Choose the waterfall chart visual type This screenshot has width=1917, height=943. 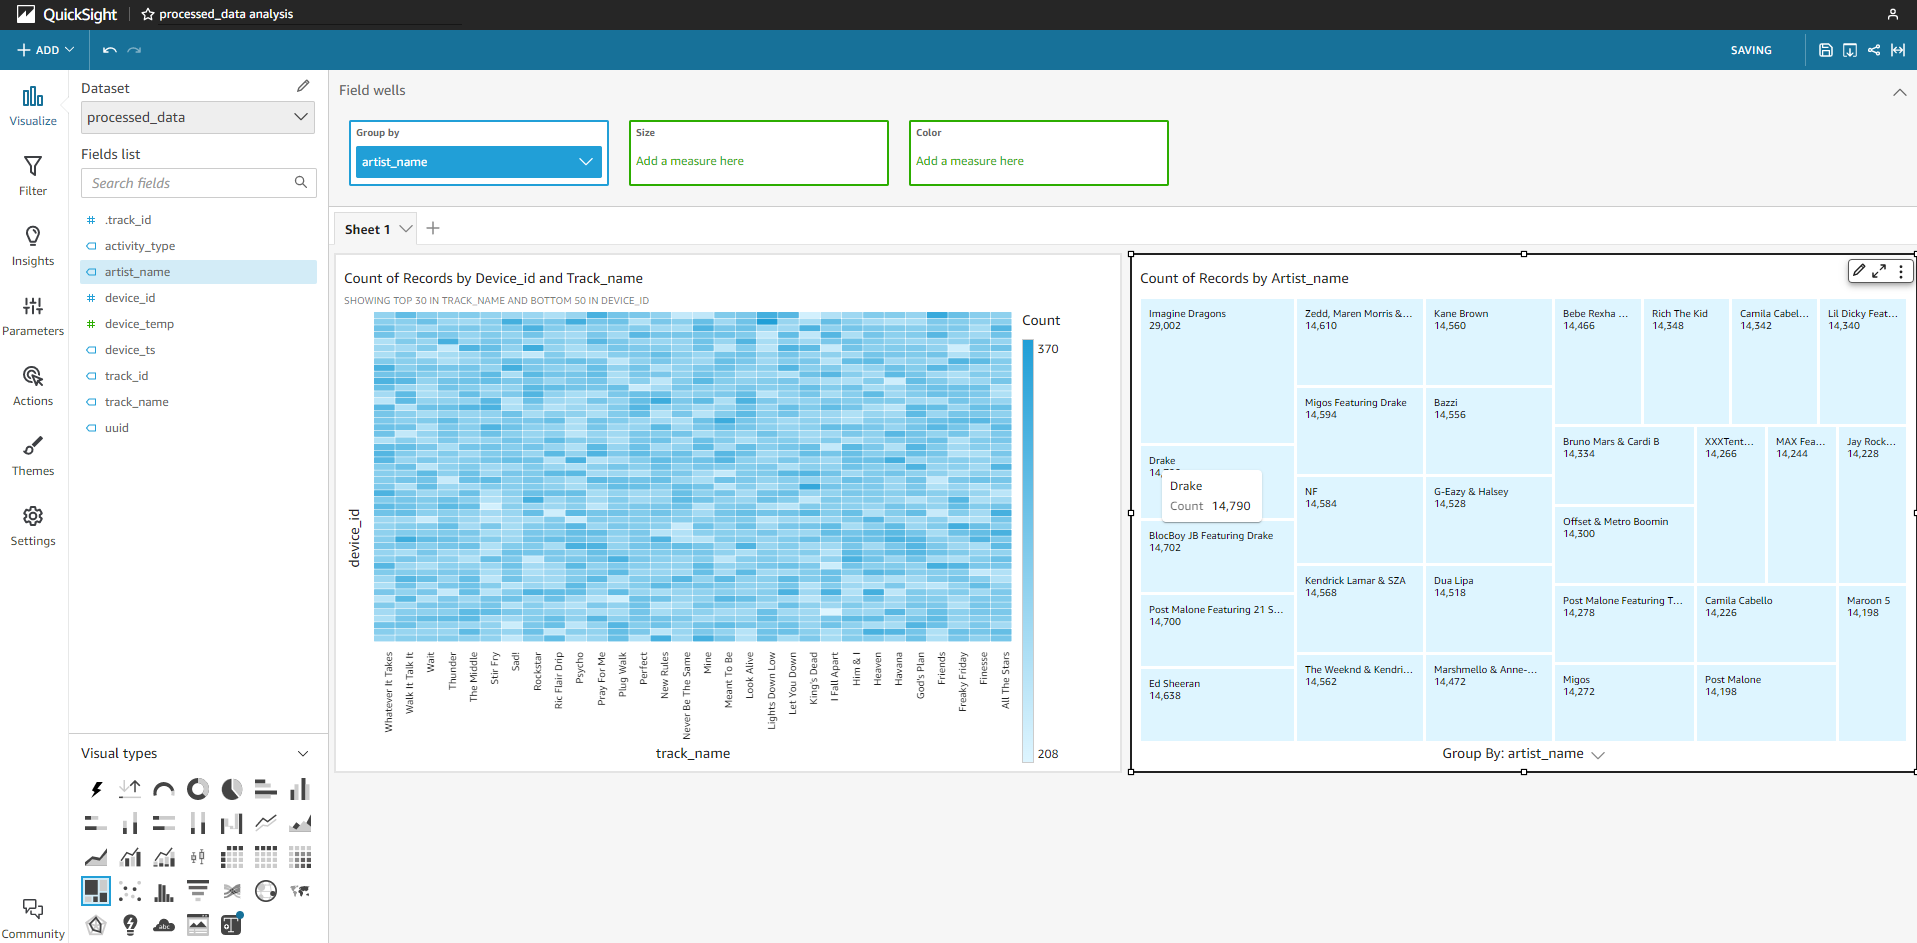[232, 823]
